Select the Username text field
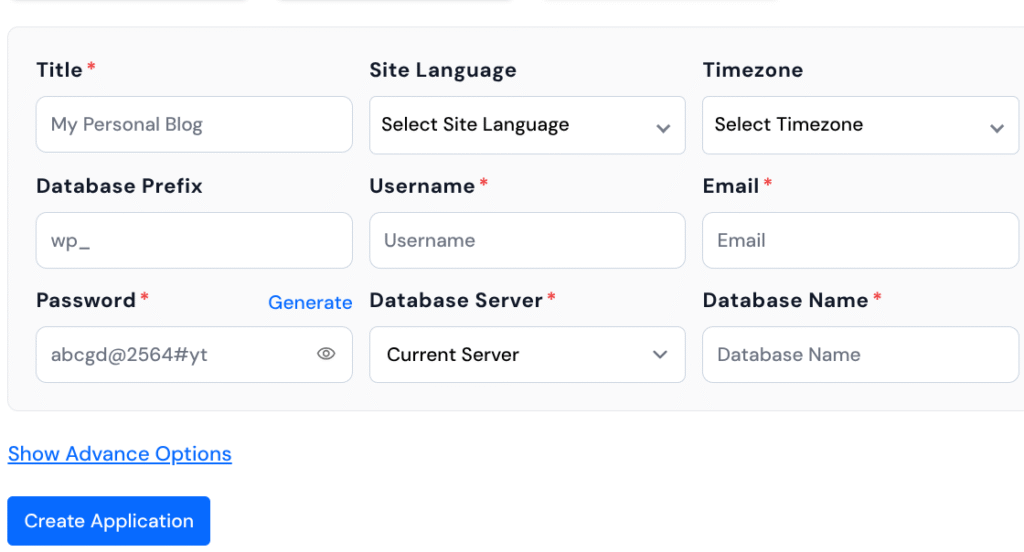Screen dimensions: 1024x552 [x=527, y=241]
